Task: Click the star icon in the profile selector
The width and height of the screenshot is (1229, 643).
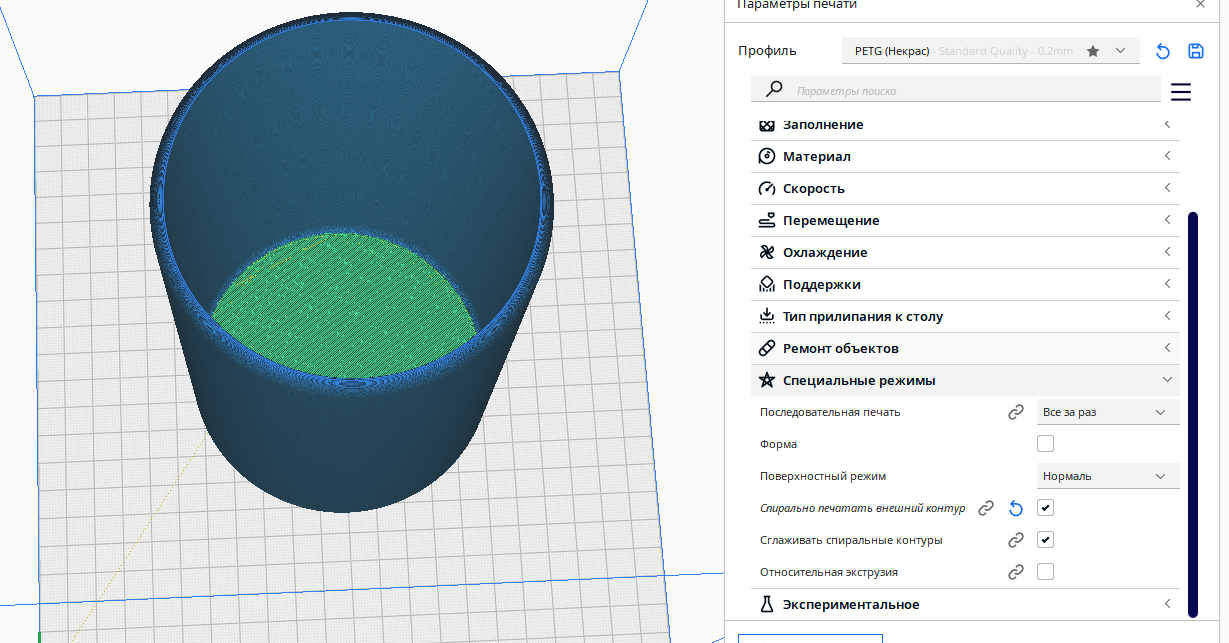Action: pyautogui.click(x=1093, y=51)
